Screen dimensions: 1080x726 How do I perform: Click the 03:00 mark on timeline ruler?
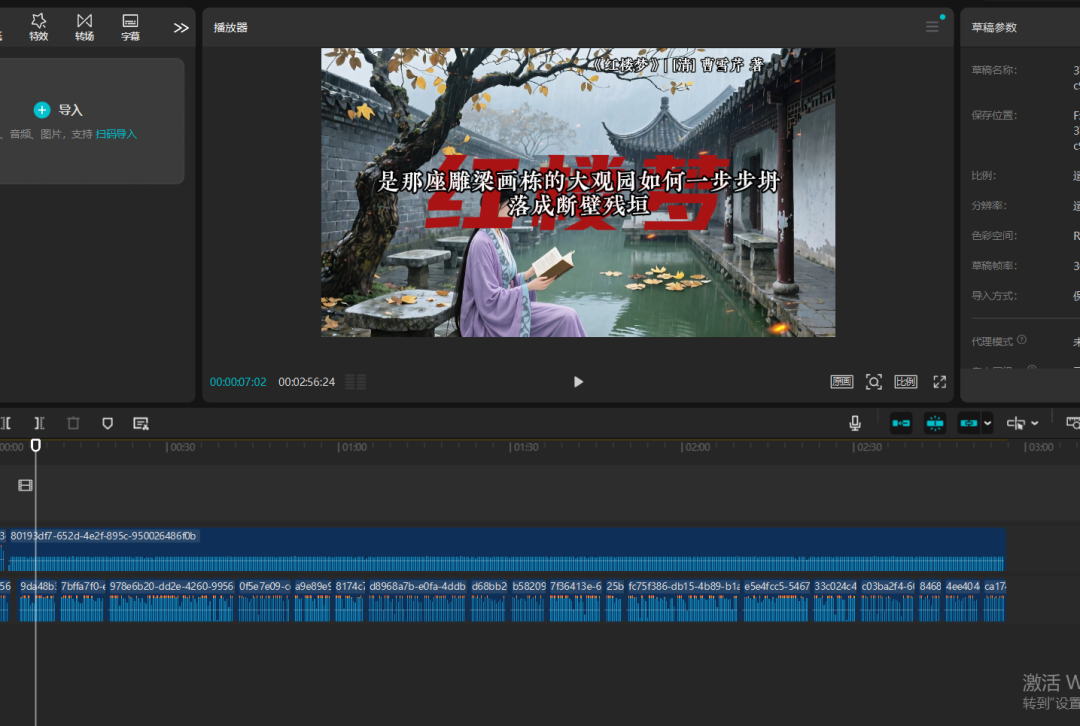(1039, 447)
